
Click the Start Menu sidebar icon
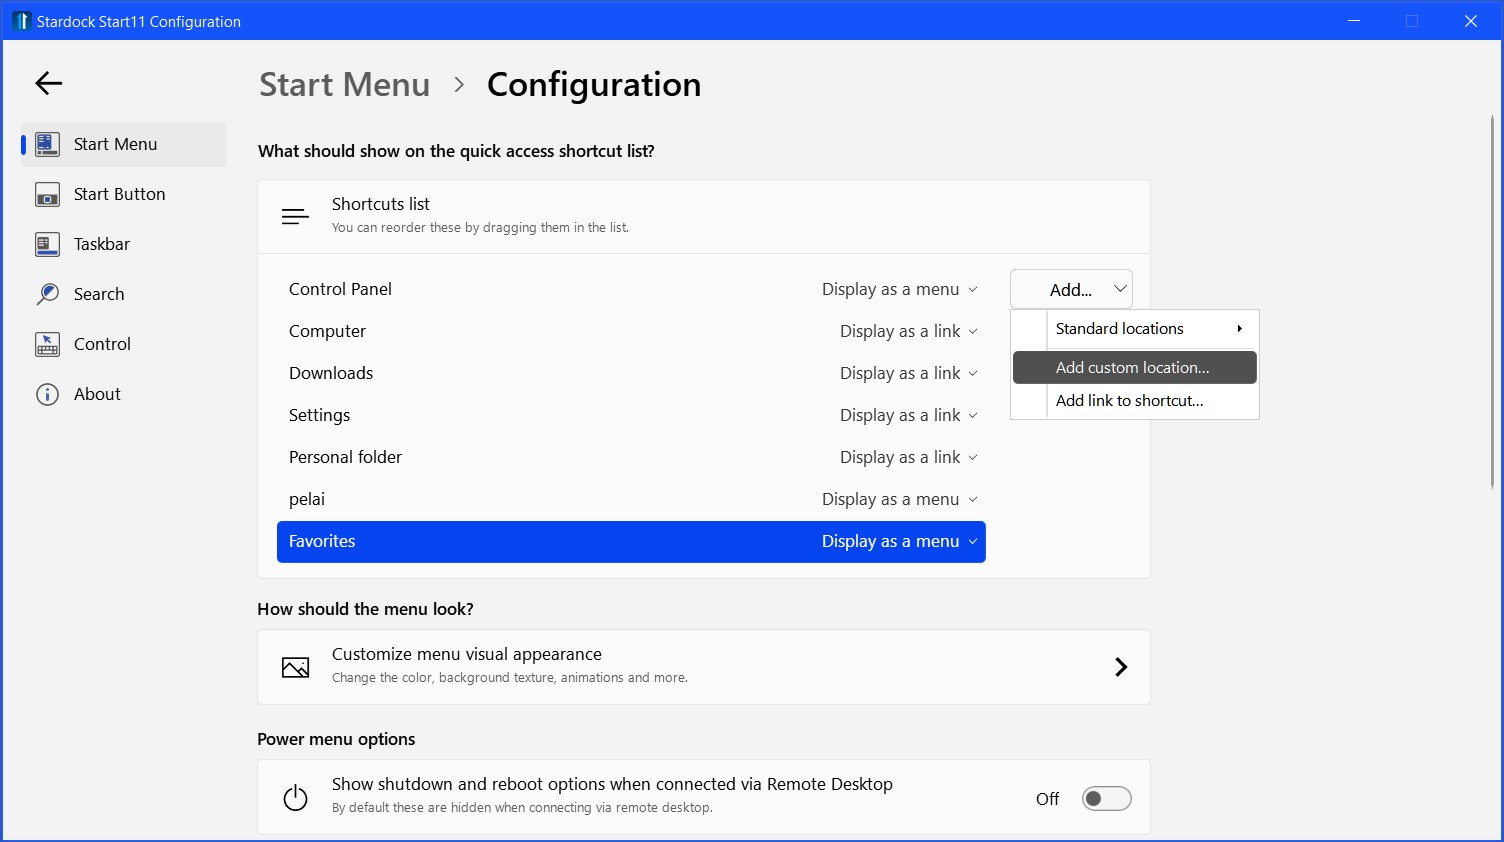point(47,144)
